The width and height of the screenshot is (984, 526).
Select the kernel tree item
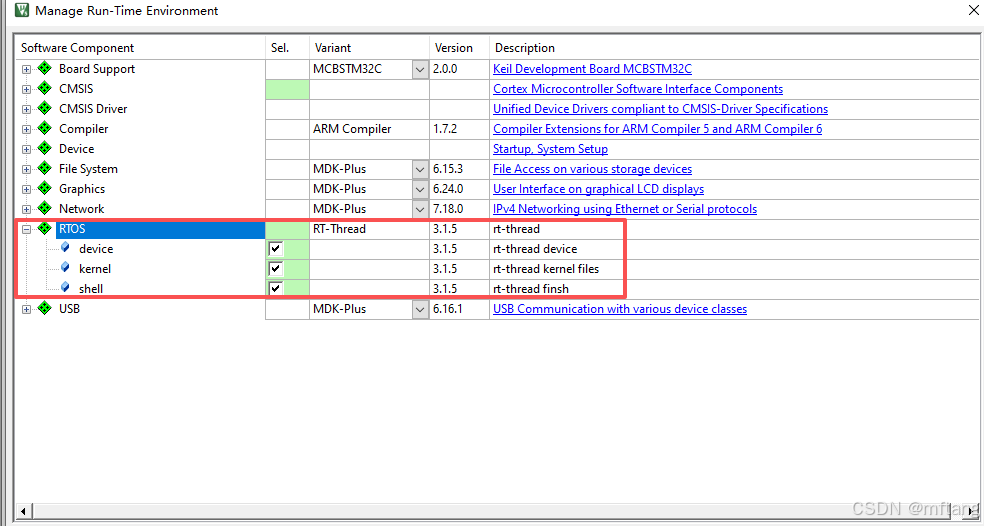95,269
